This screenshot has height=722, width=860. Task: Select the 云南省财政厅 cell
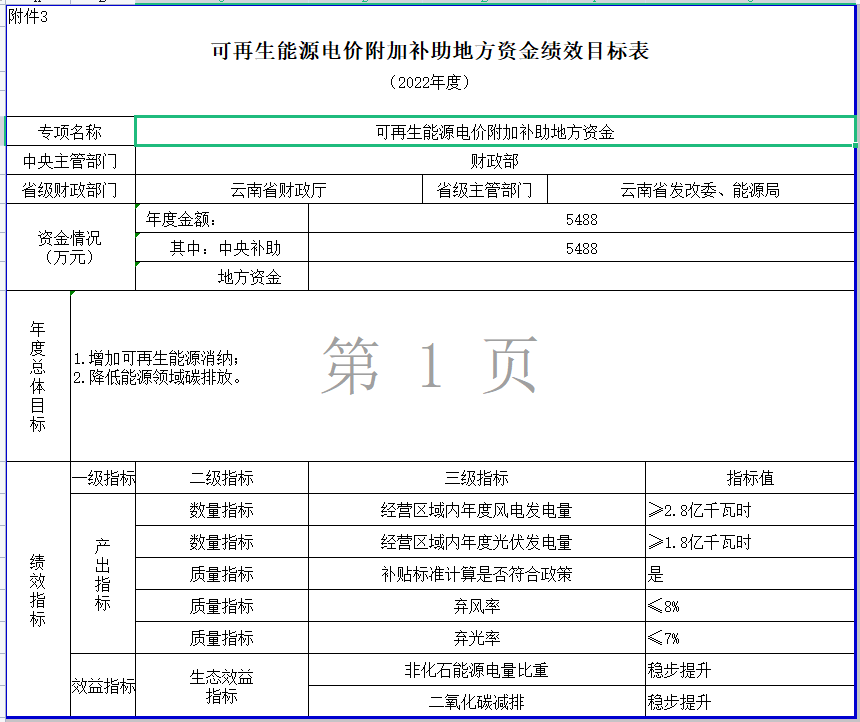pos(278,190)
